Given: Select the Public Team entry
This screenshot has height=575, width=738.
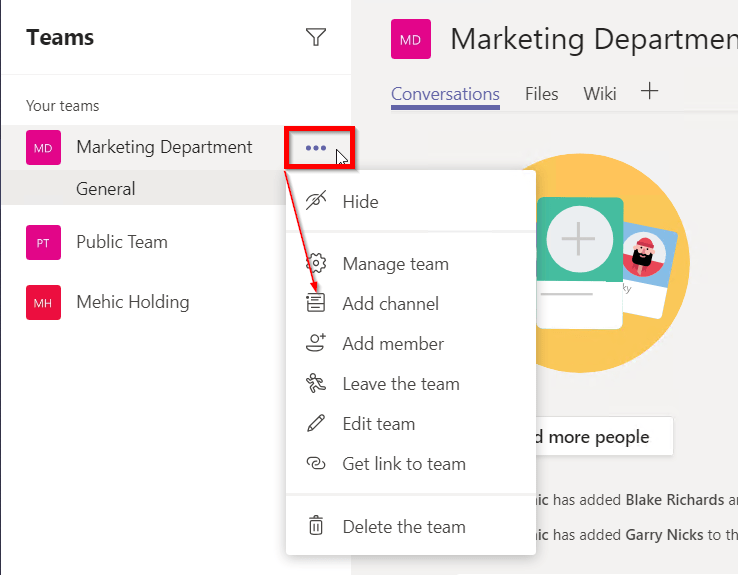Looking at the screenshot, I should coord(122,242).
